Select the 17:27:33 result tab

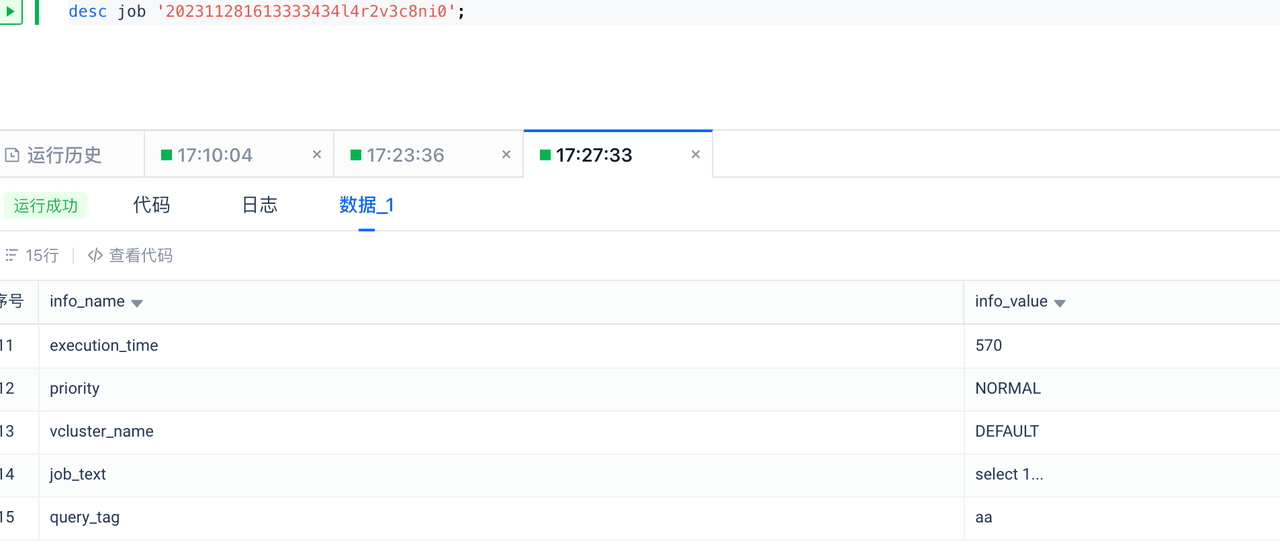coord(593,155)
